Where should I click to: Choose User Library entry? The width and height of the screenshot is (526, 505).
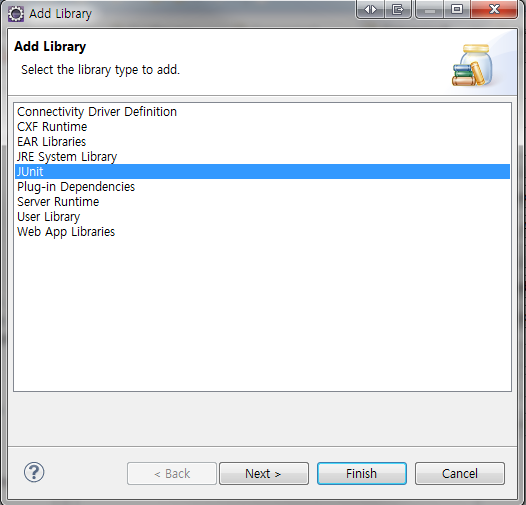[262, 217]
